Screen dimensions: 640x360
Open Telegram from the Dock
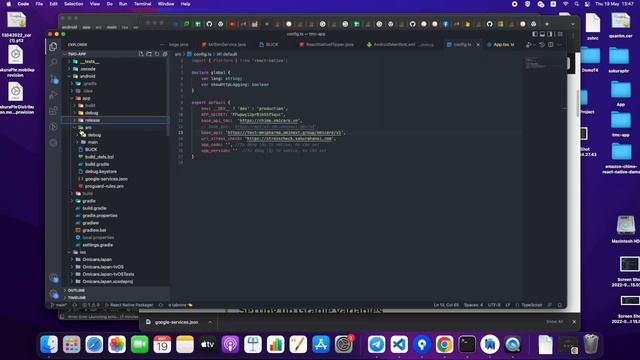[x=376, y=344]
